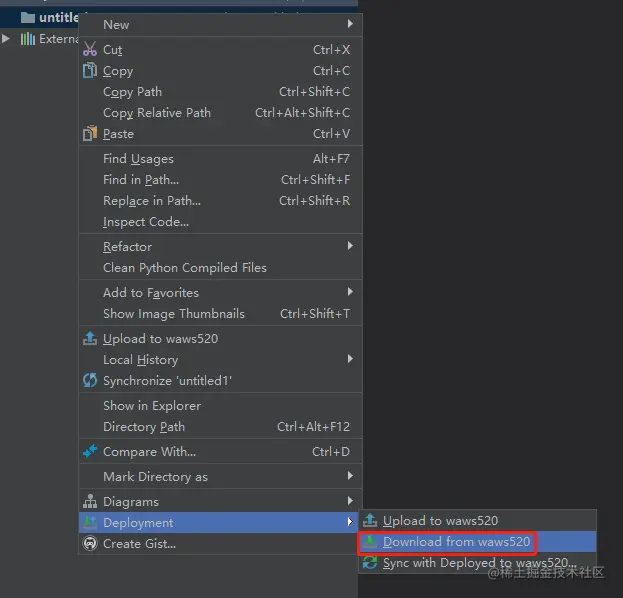Click the Compare With arrows icon
This screenshot has width=623, height=598.
(x=90, y=451)
